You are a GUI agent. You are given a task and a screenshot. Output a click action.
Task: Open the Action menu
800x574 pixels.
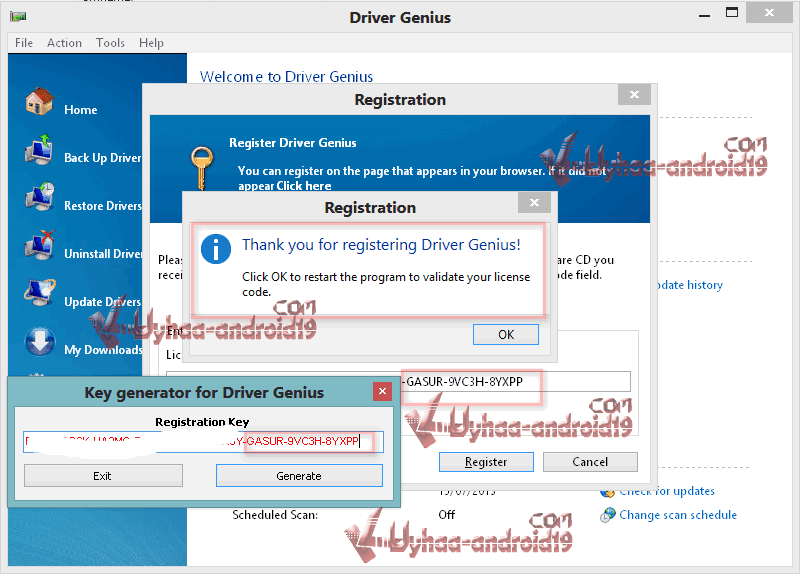click(x=64, y=43)
